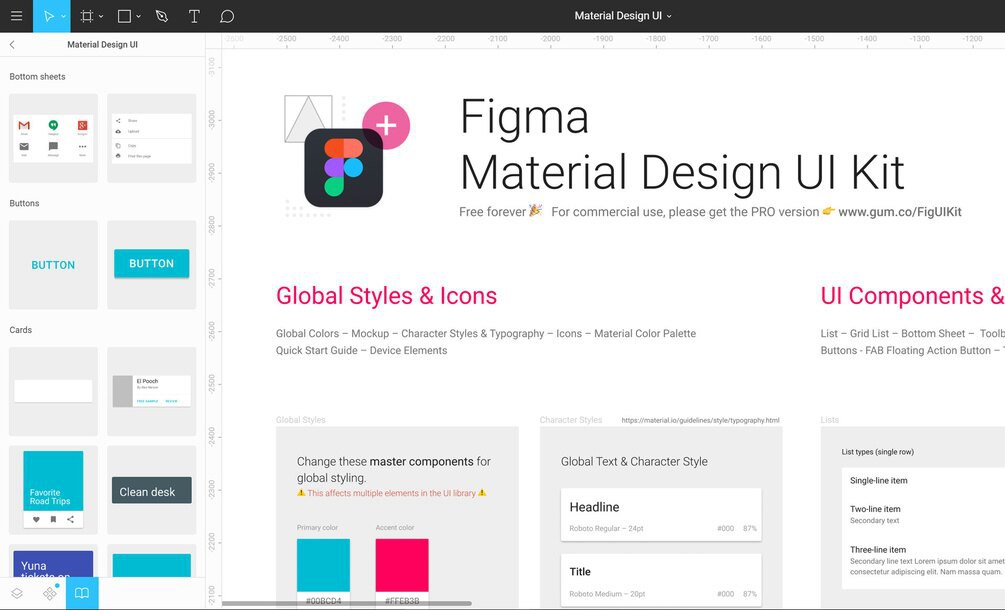Pick the bottom sheet list with Share option
The height and width of the screenshot is (610, 1005).
151,138
